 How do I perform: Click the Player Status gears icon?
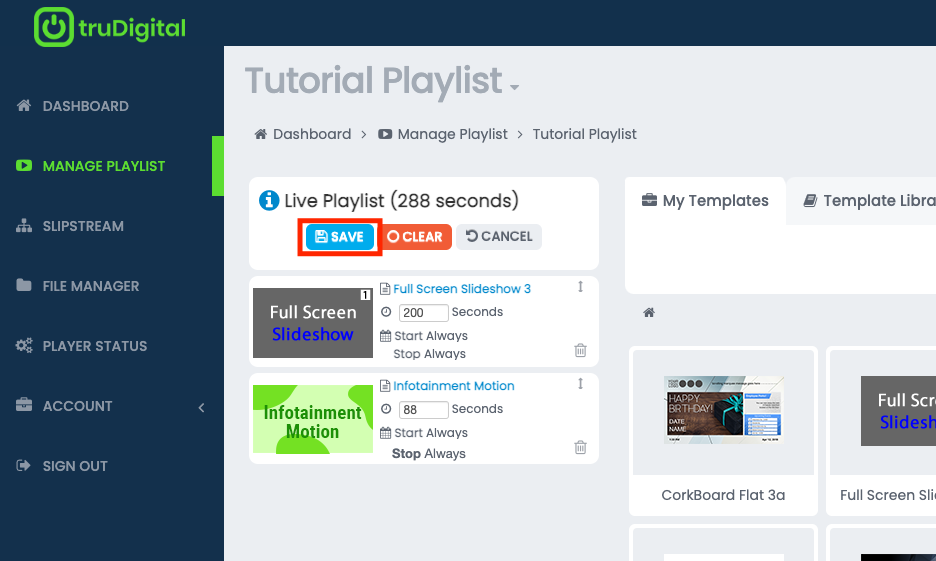(x=24, y=345)
